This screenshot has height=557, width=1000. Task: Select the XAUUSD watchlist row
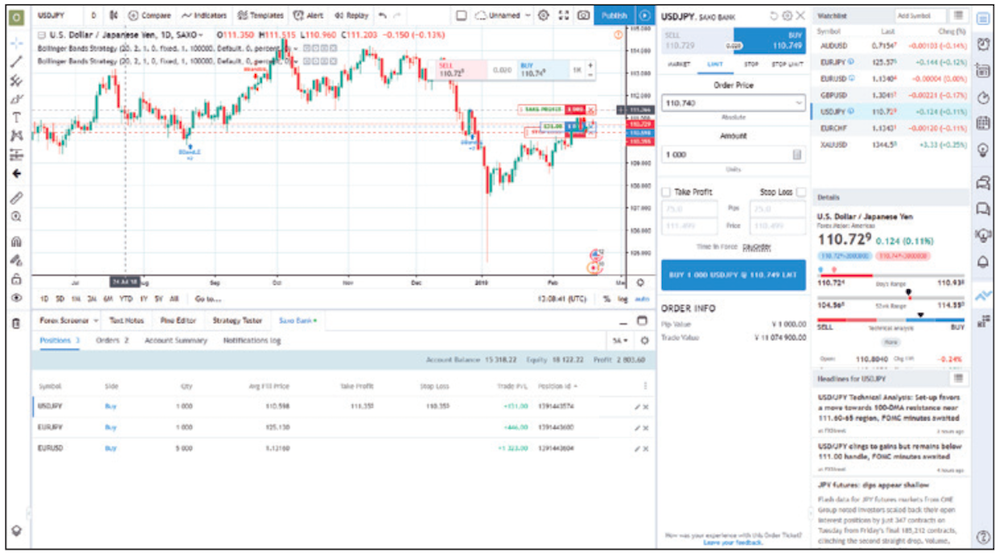[x=890, y=145]
